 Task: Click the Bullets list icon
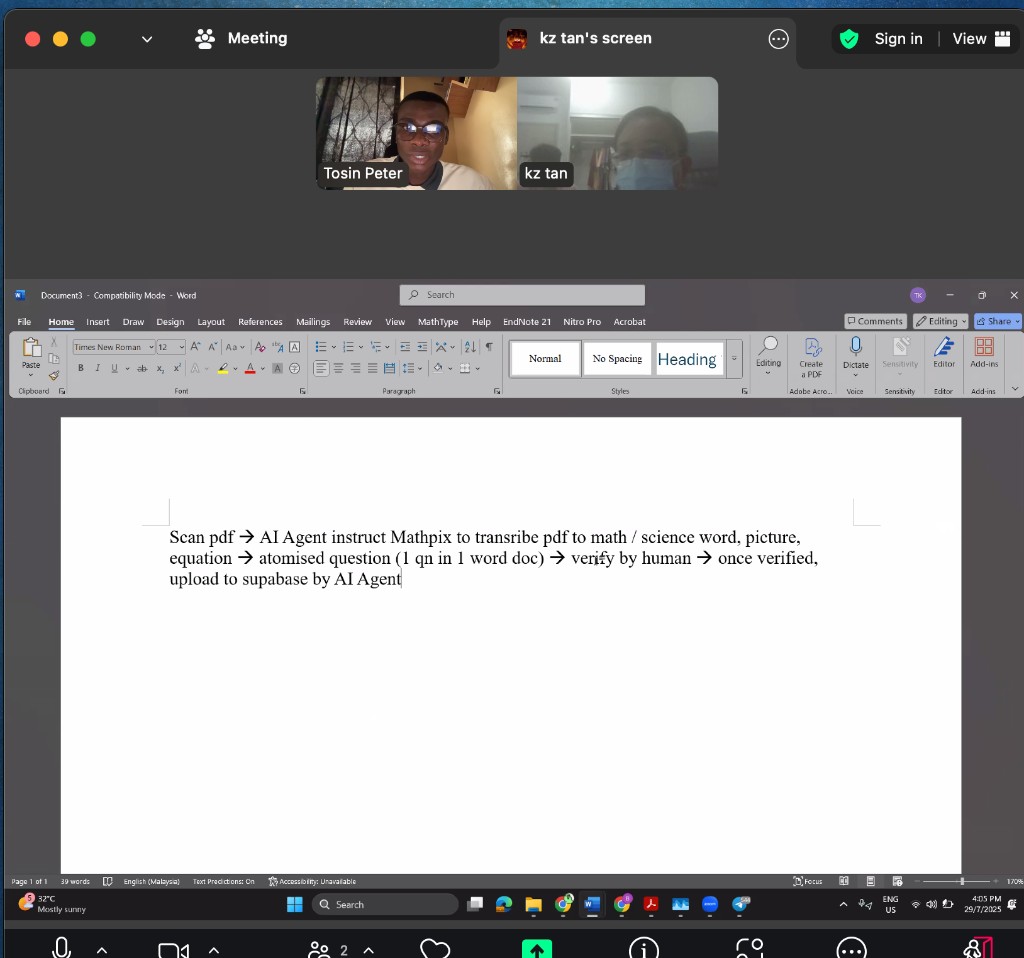(321, 347)
